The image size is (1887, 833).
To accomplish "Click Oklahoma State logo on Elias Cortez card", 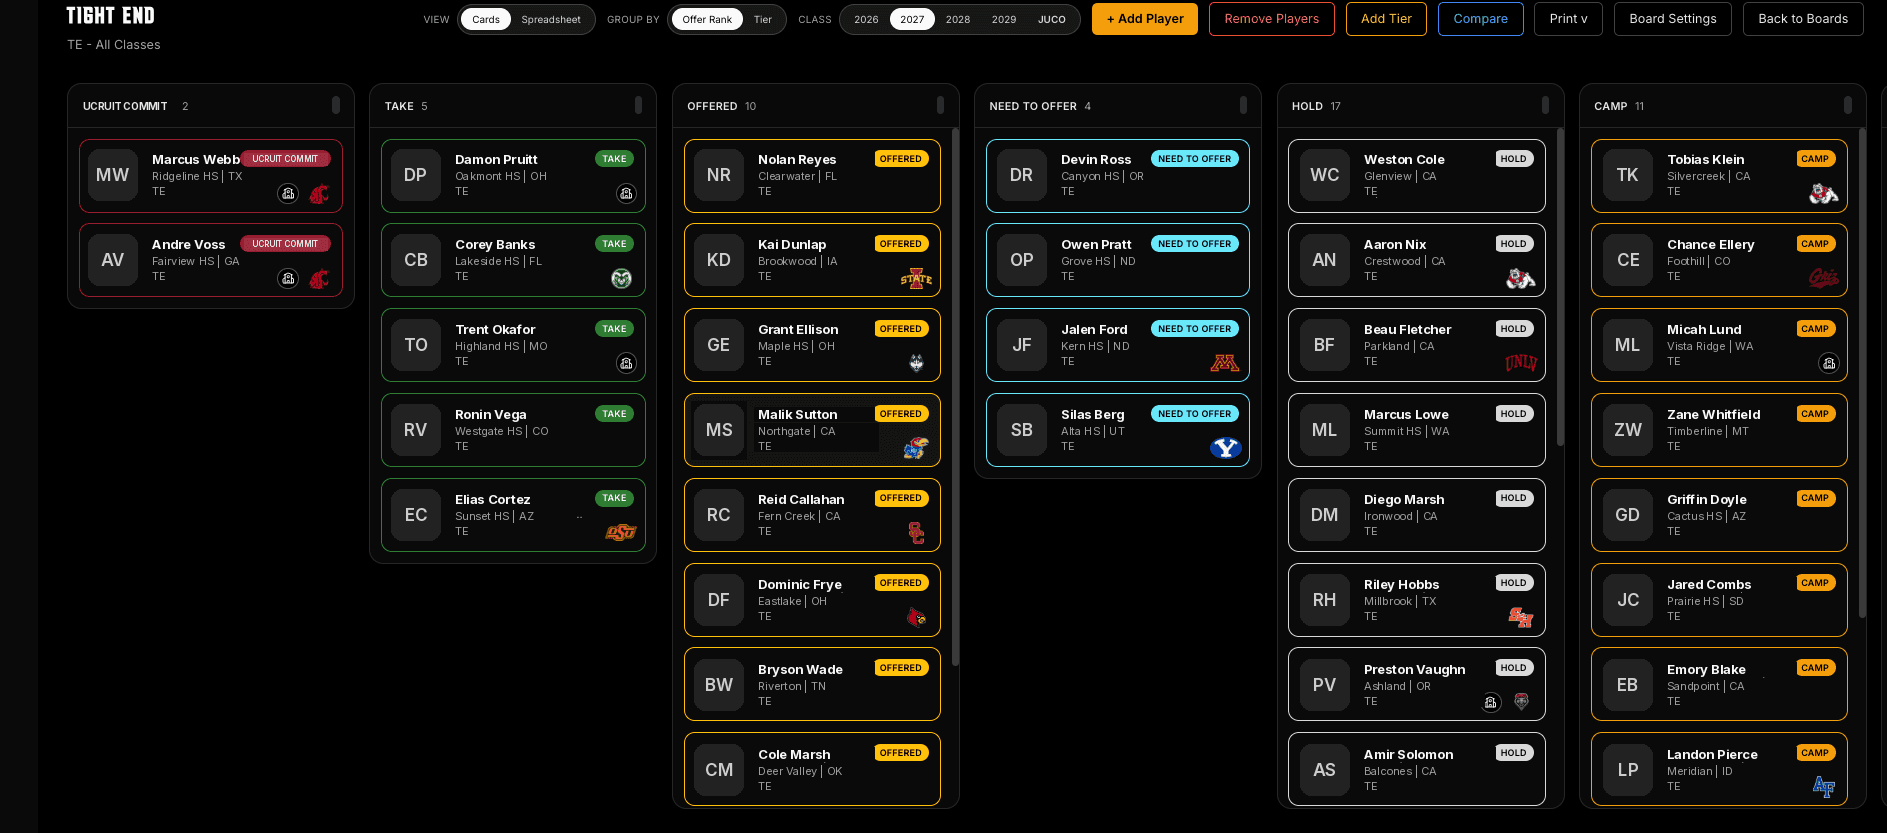I will pos(621,533).
